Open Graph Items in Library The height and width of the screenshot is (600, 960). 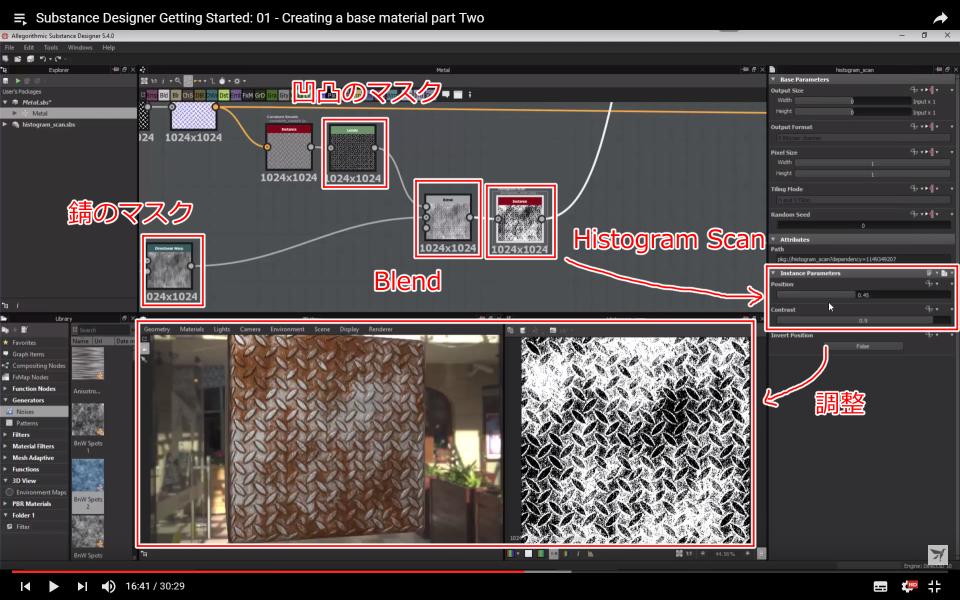tap(28, 354)
